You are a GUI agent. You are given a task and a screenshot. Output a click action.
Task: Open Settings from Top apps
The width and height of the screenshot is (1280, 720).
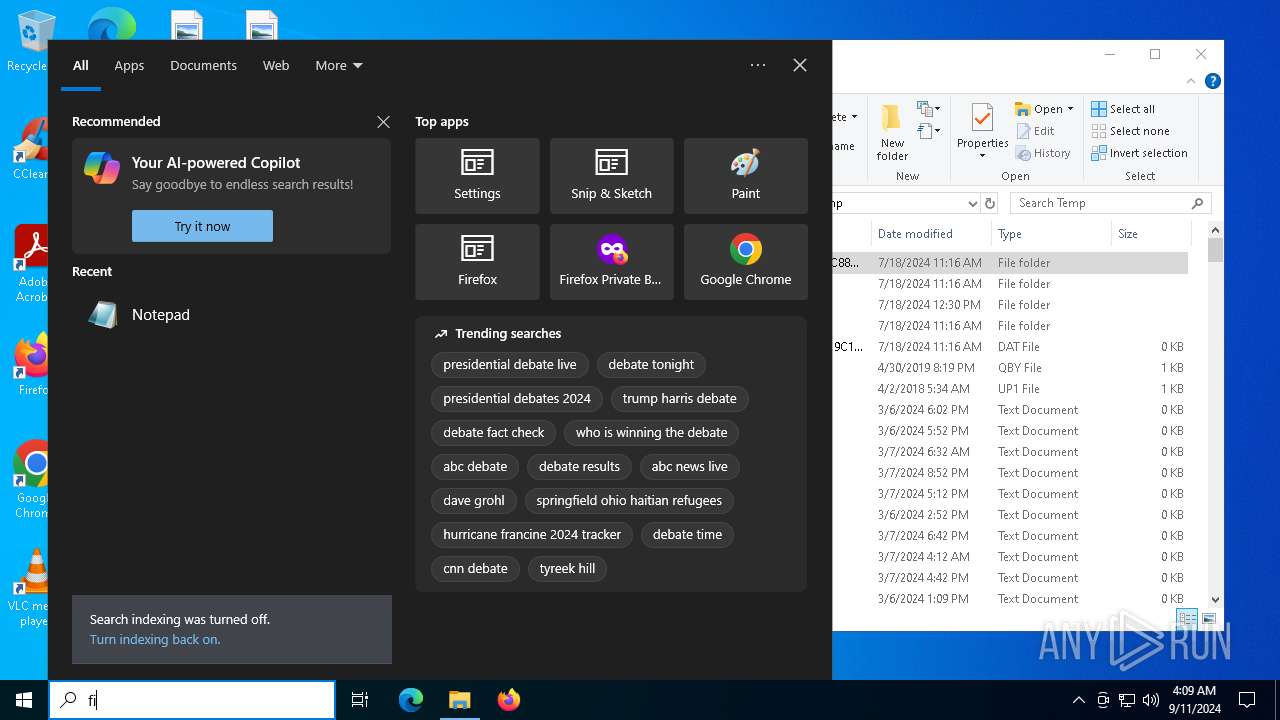click(477, 176)
